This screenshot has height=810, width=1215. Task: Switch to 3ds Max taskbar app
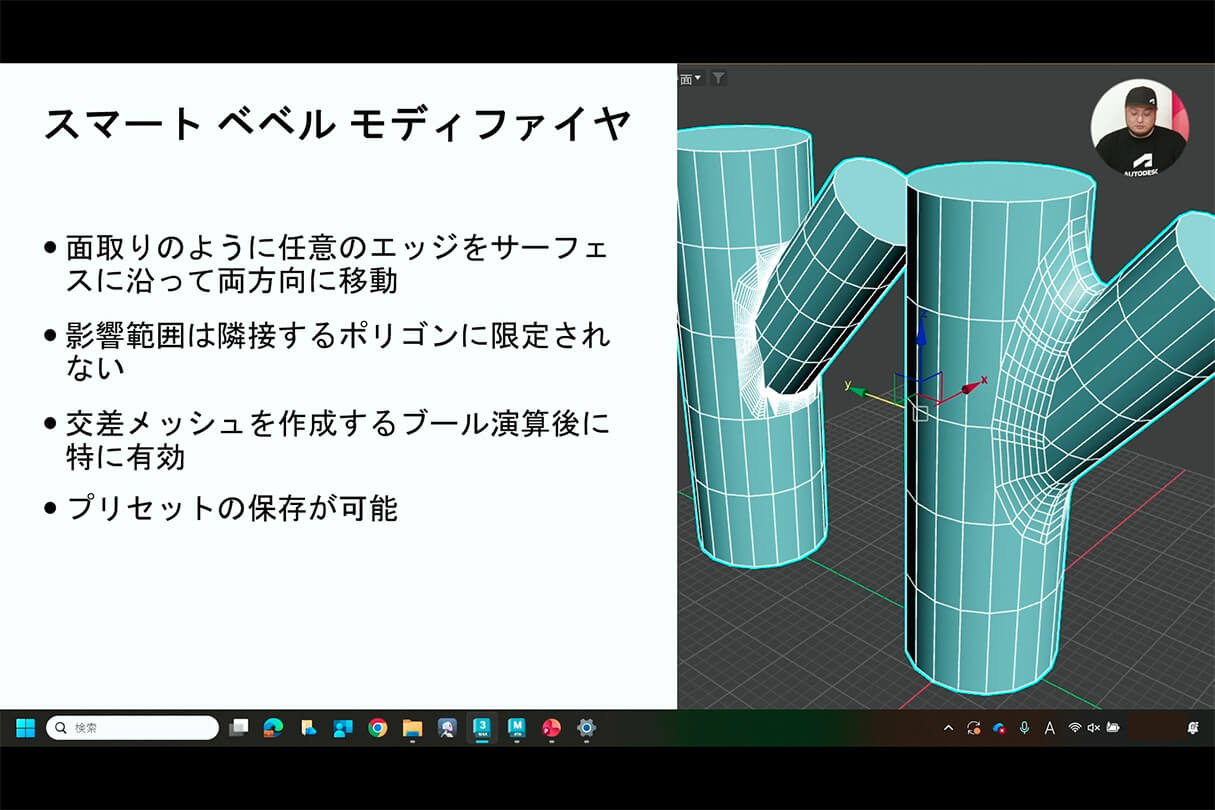tap(482, 727)
